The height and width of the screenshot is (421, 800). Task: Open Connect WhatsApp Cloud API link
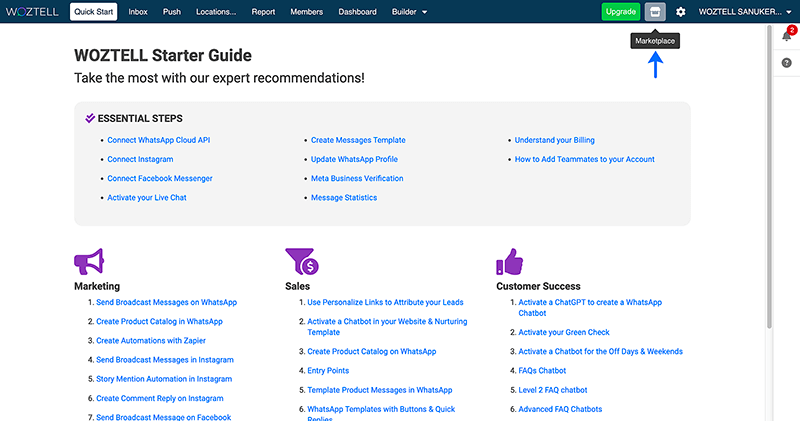point(159,140)
